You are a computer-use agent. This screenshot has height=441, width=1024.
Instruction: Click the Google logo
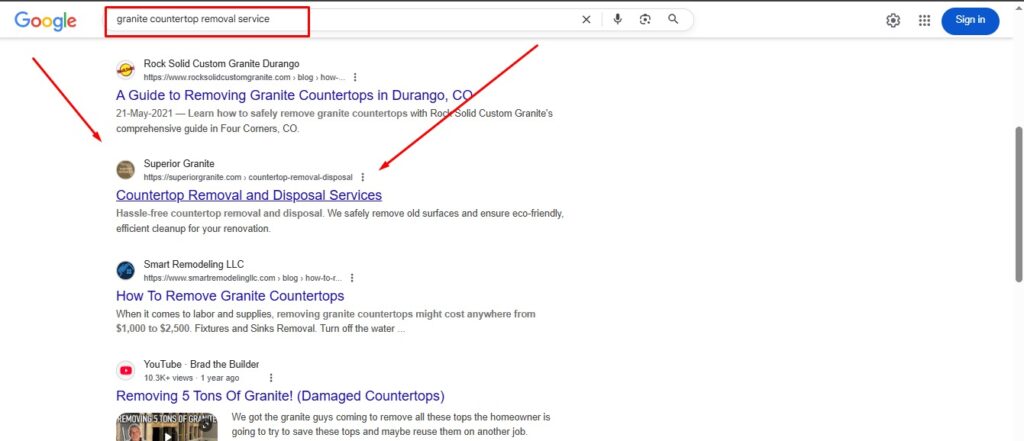(45, 21)
